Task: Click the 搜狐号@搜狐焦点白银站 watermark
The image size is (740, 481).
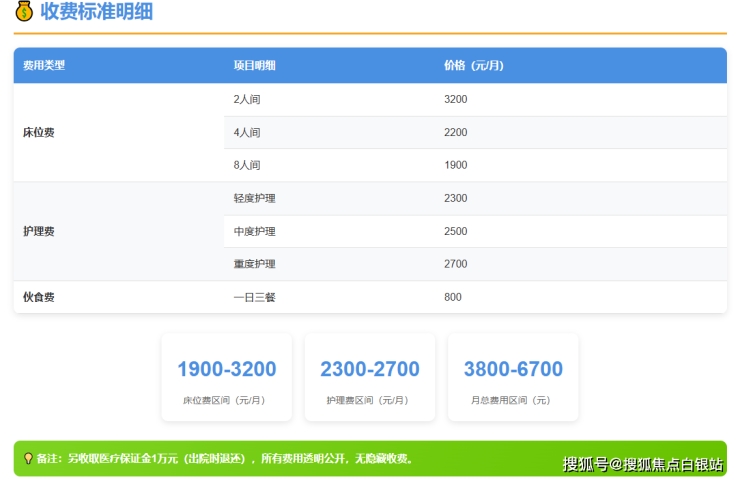Action: 642,464
